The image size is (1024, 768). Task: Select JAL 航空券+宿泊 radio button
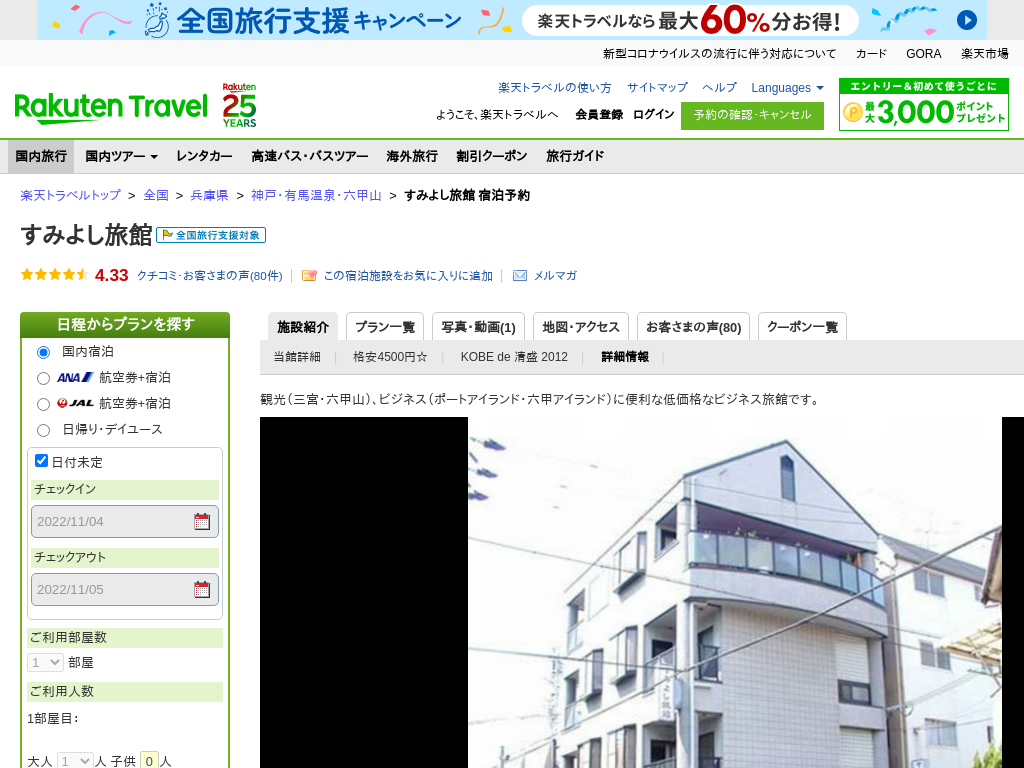click(43, 404)
